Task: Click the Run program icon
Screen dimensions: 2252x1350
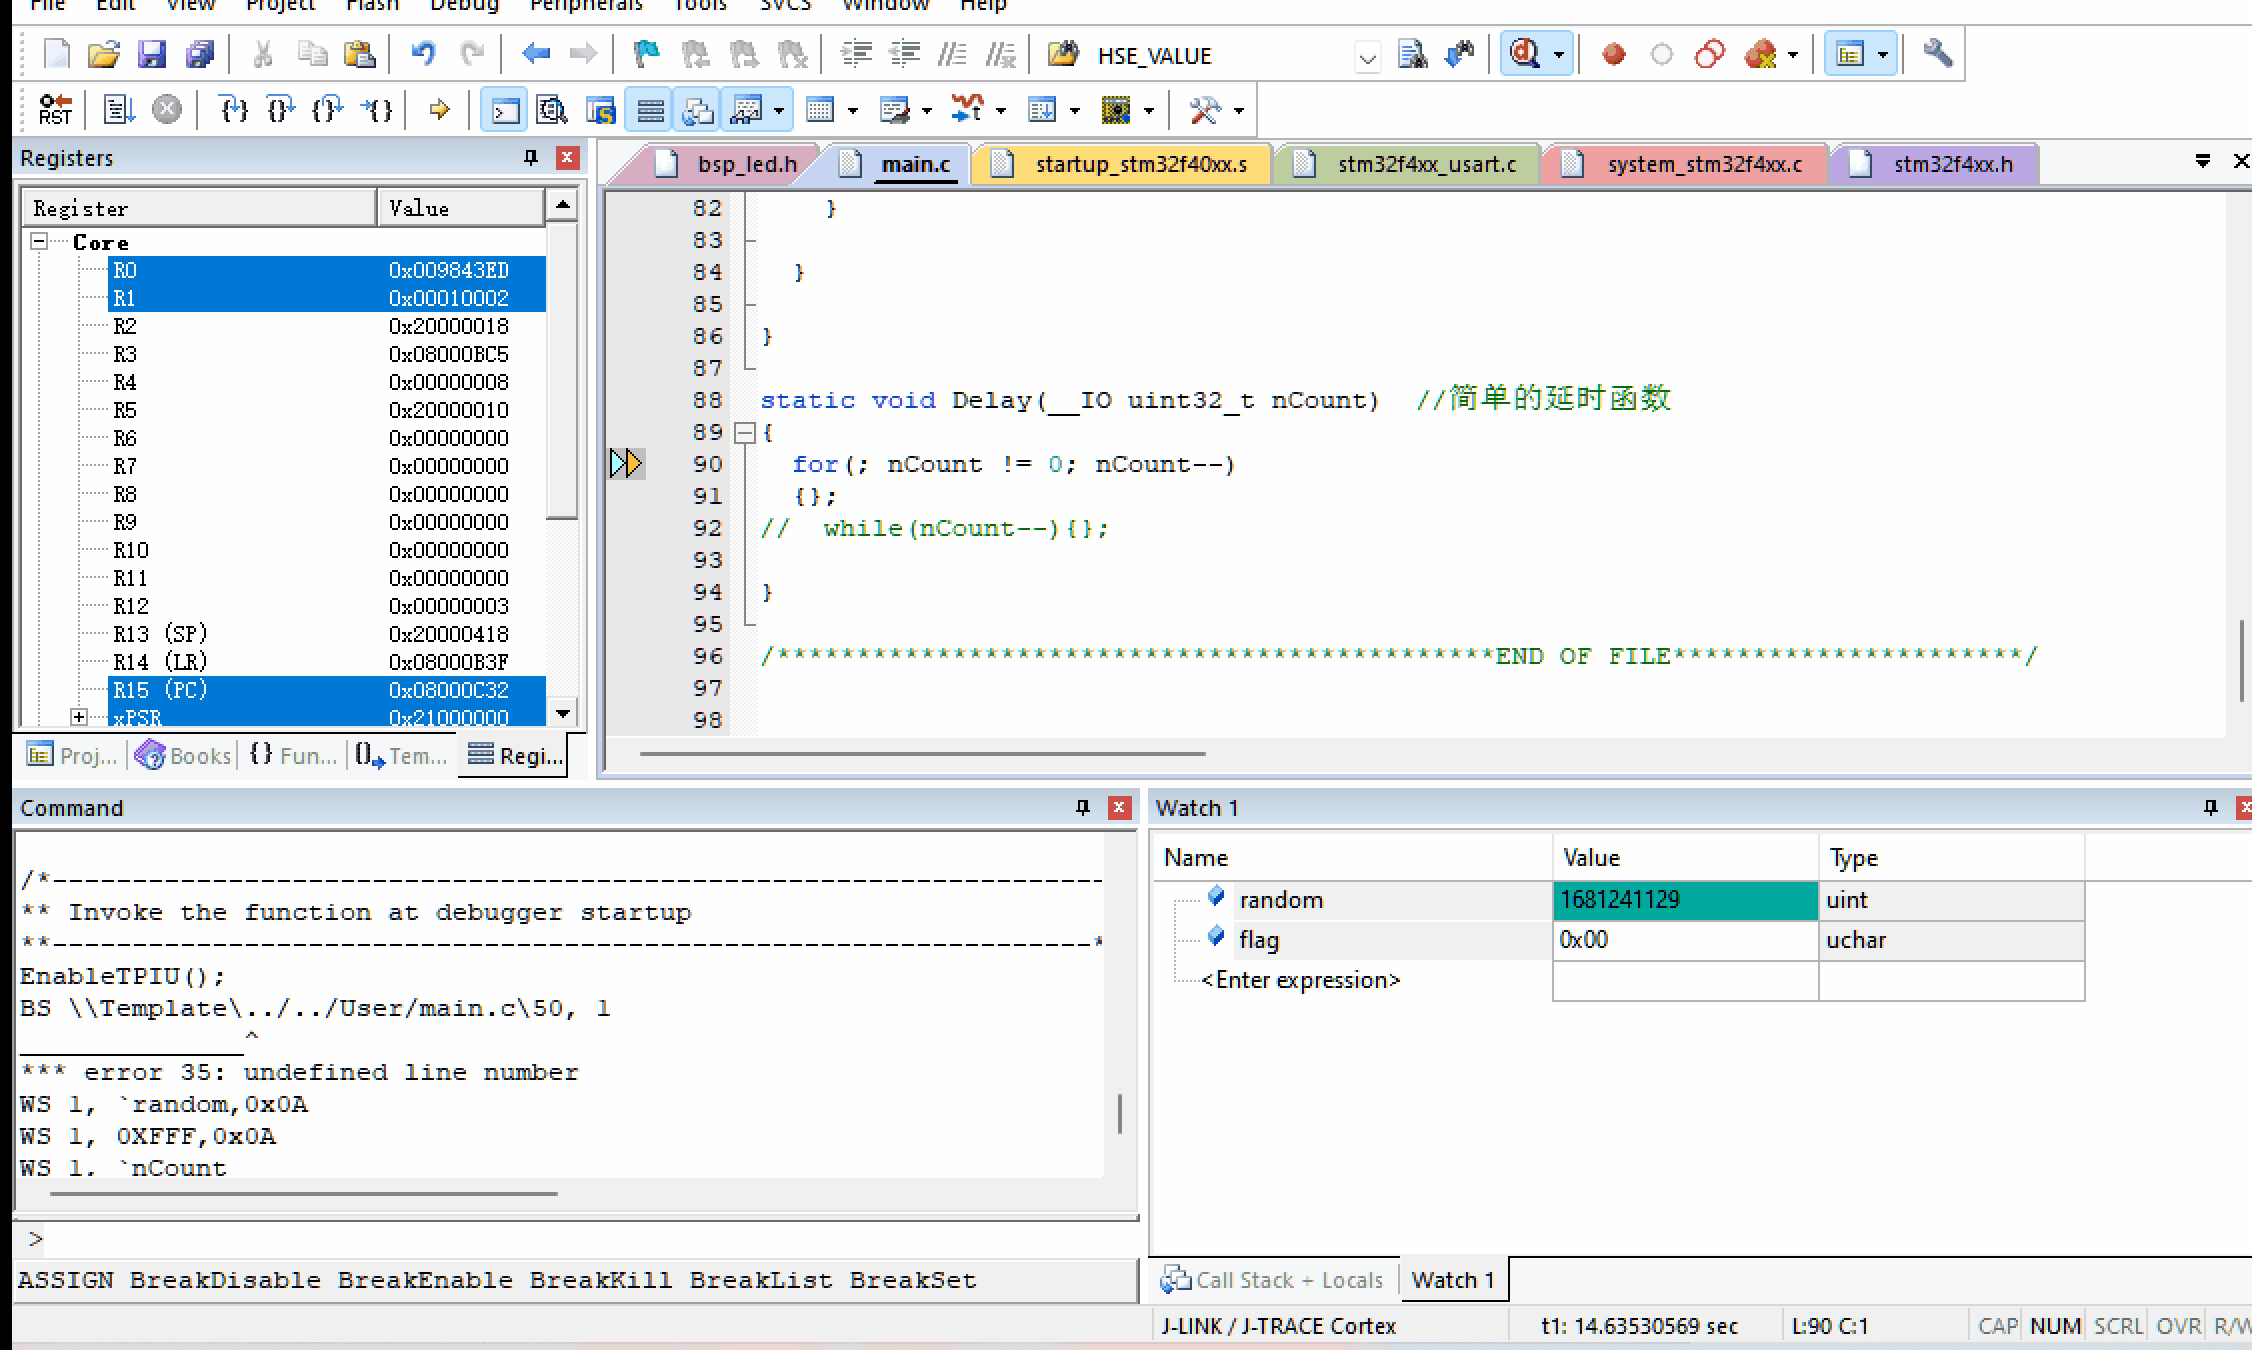Action: 119,109
